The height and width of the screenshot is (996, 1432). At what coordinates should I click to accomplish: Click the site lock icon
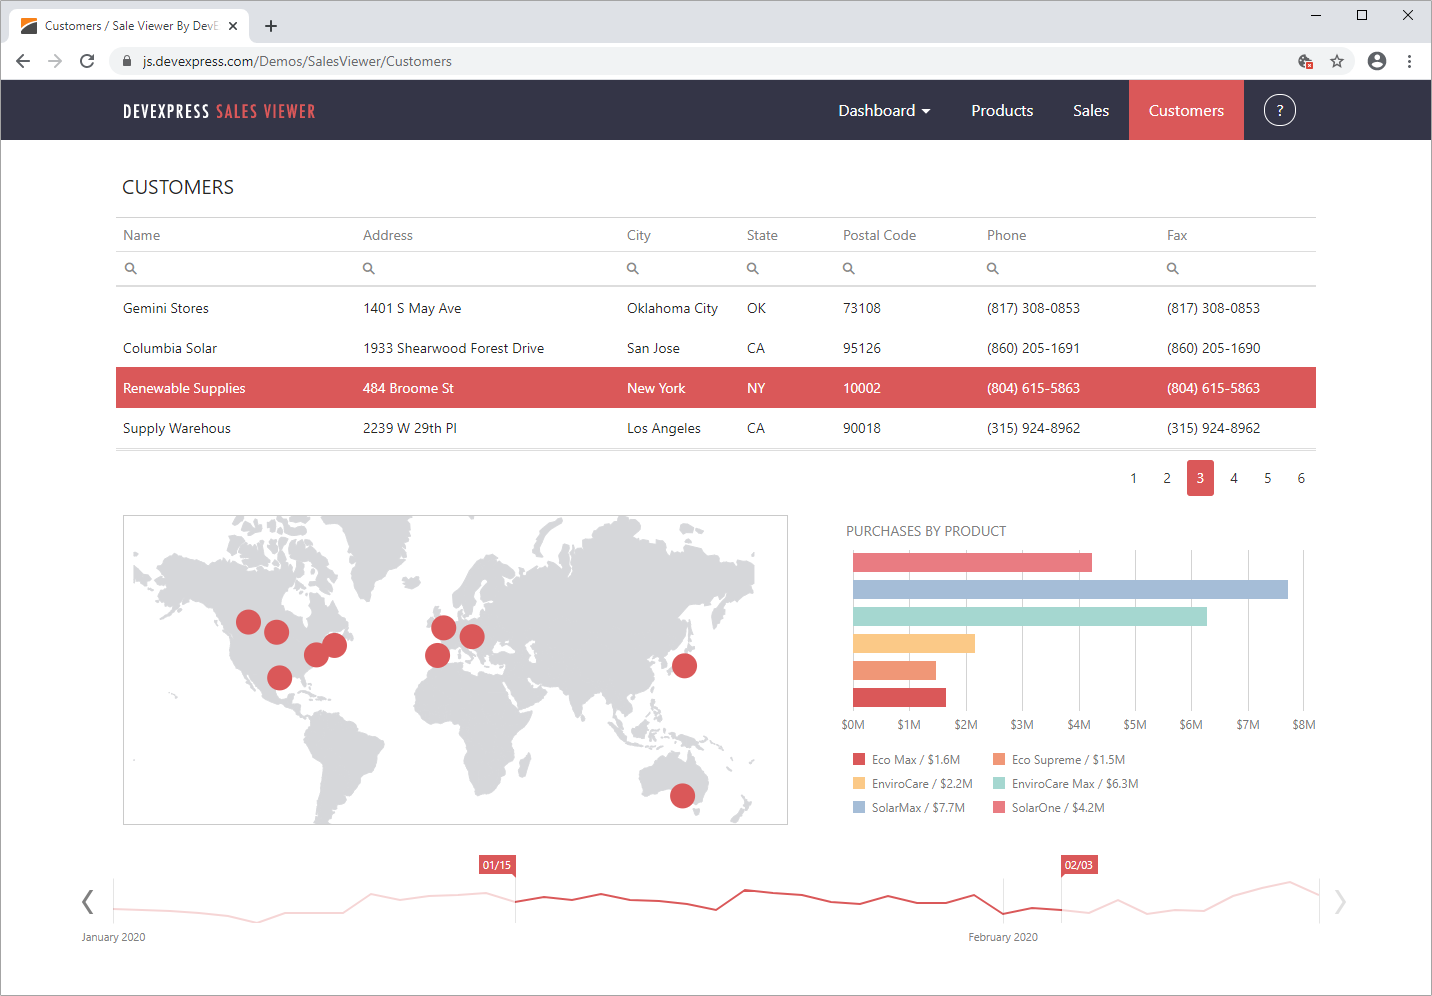127,61
